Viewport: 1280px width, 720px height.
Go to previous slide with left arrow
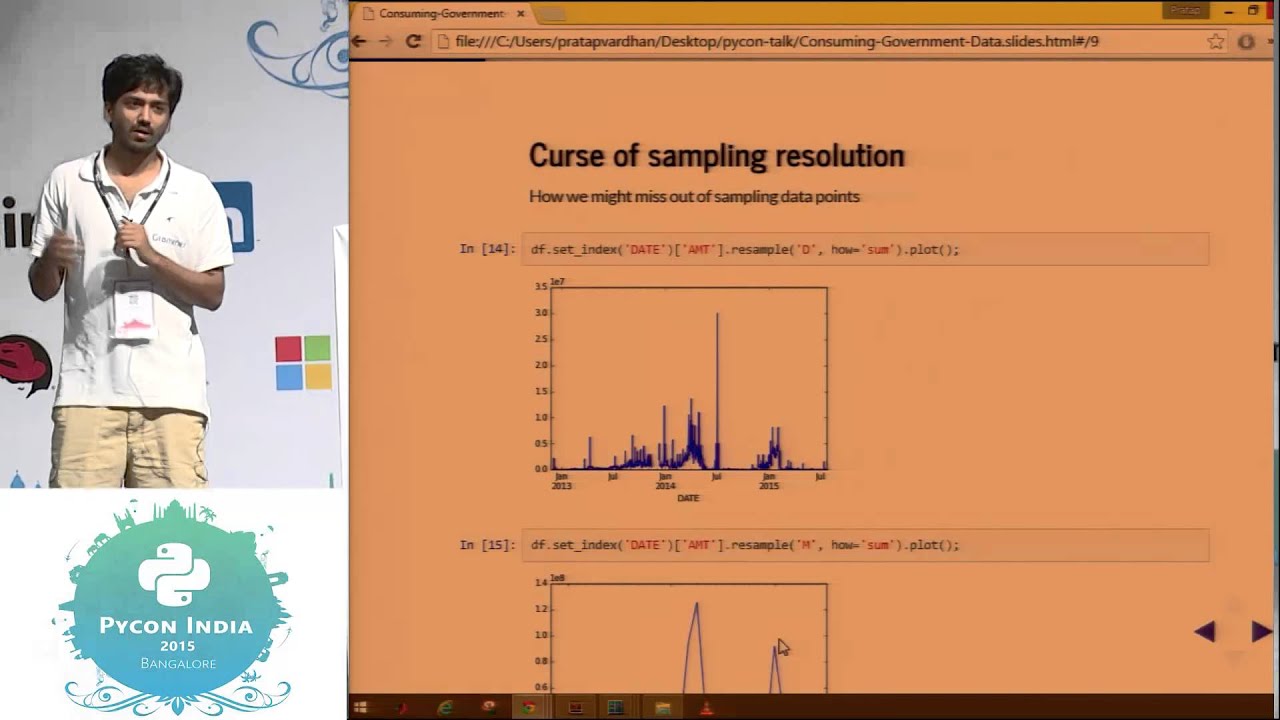point(1205,631)
